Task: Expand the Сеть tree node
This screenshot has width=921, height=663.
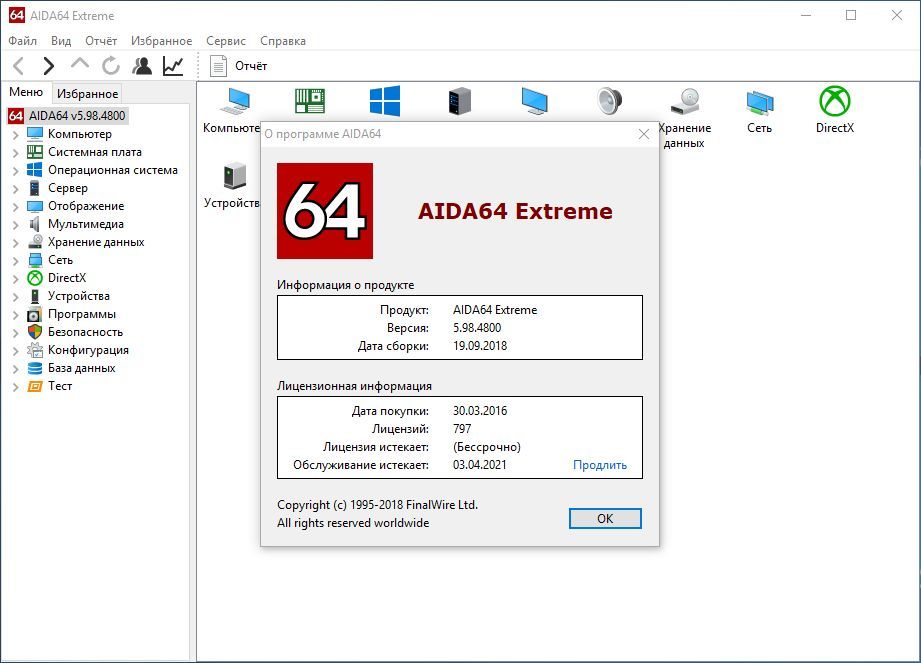Action: [x=16, y=261]
